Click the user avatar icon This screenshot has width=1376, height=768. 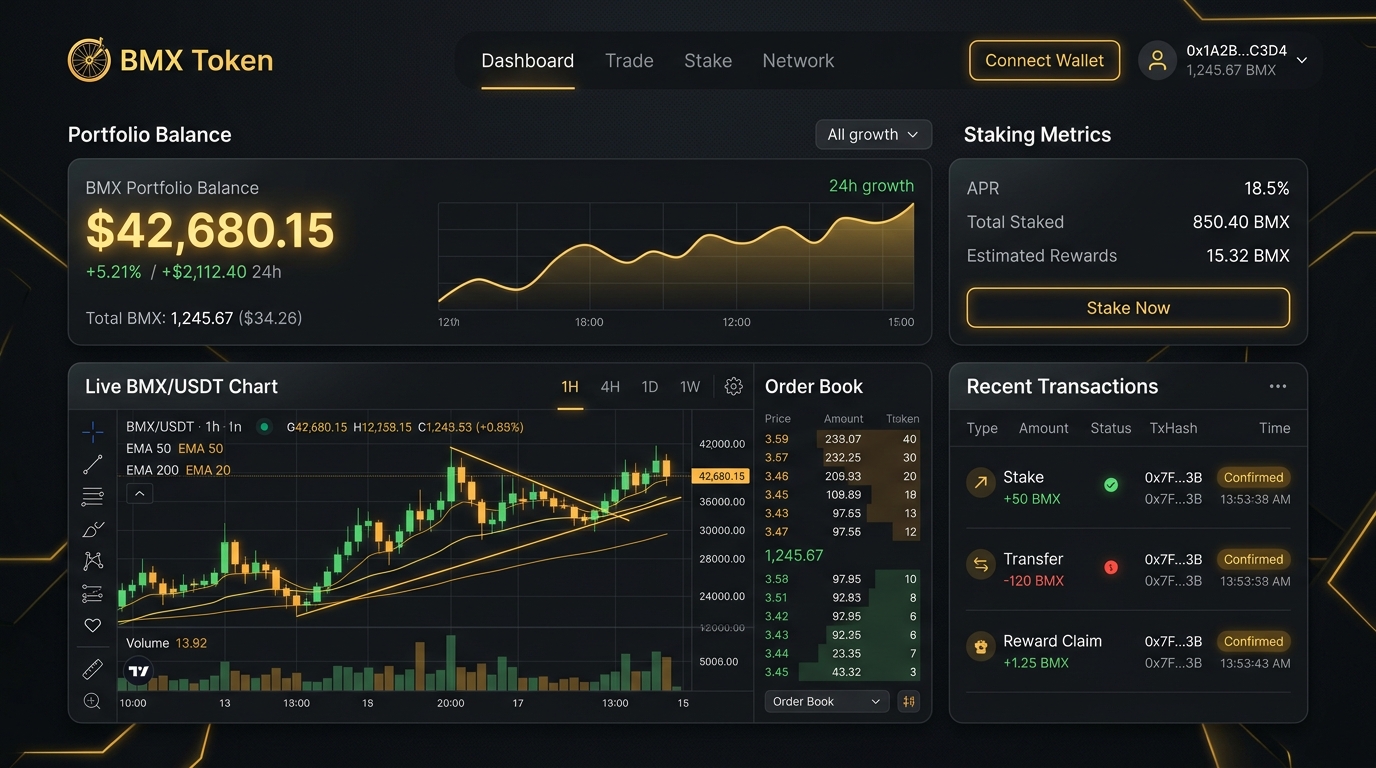(1157, 60)
